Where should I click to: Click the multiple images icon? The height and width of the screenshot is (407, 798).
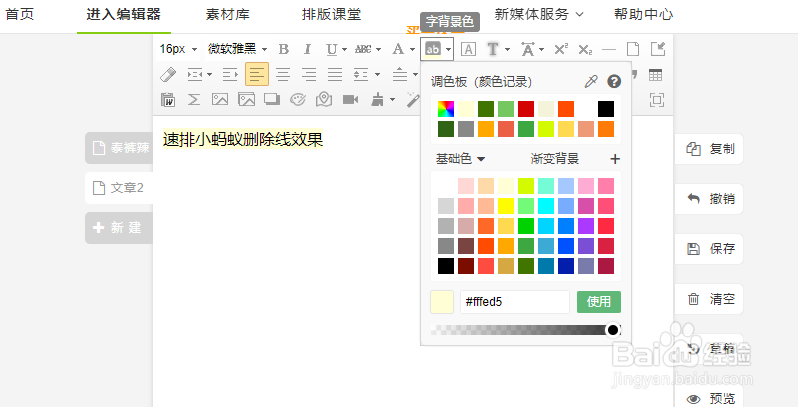246,100
